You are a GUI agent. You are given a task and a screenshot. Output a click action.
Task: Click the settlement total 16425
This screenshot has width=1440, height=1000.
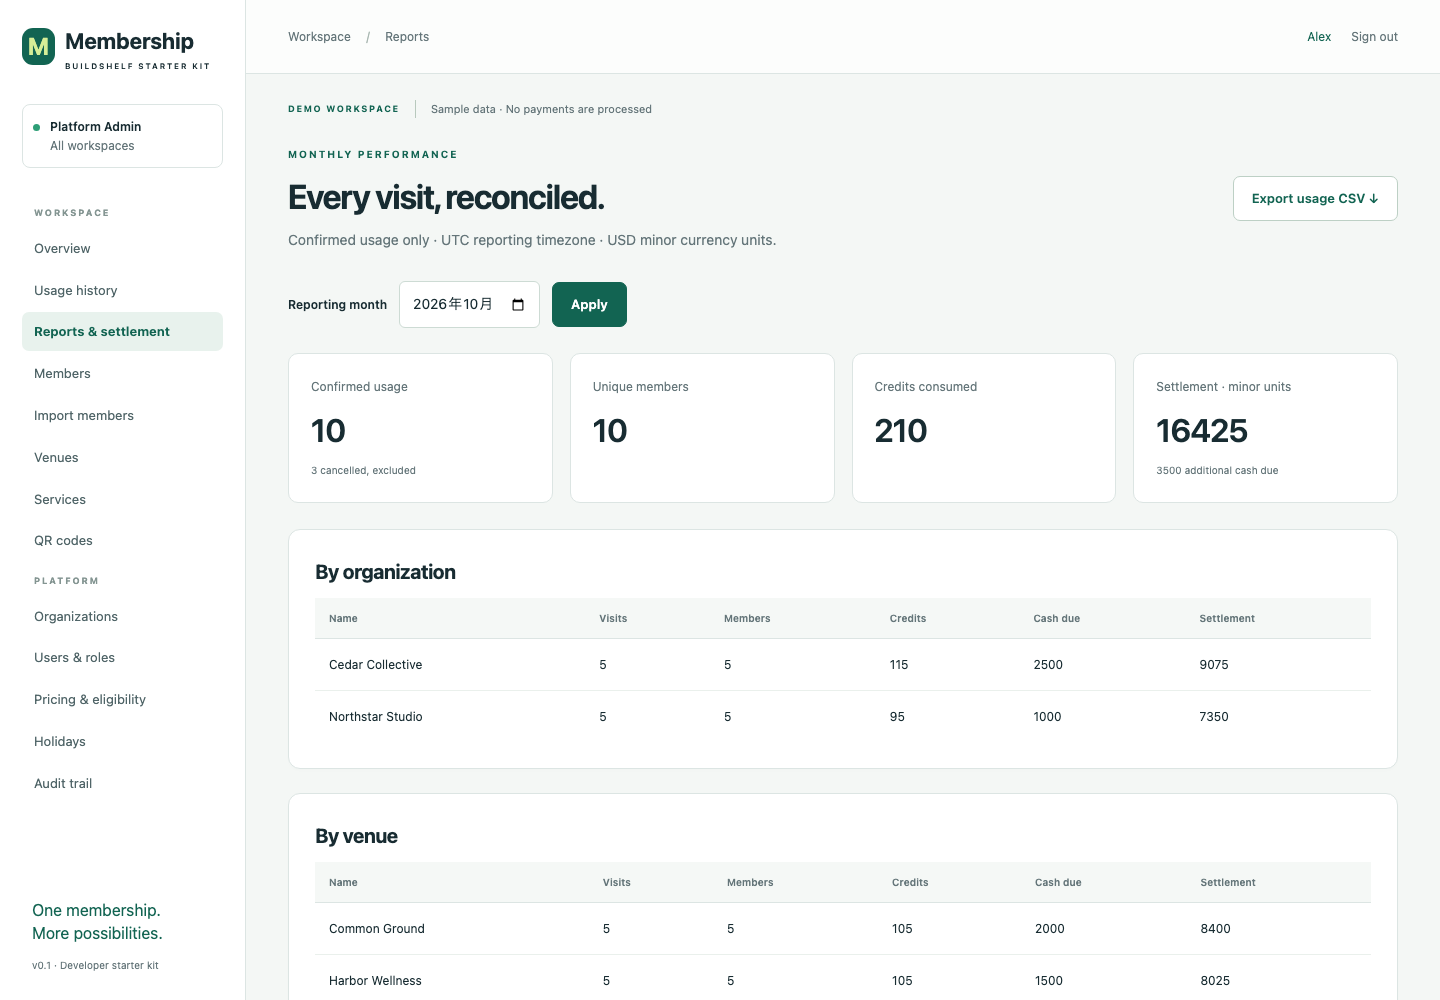coord(1202,431)
